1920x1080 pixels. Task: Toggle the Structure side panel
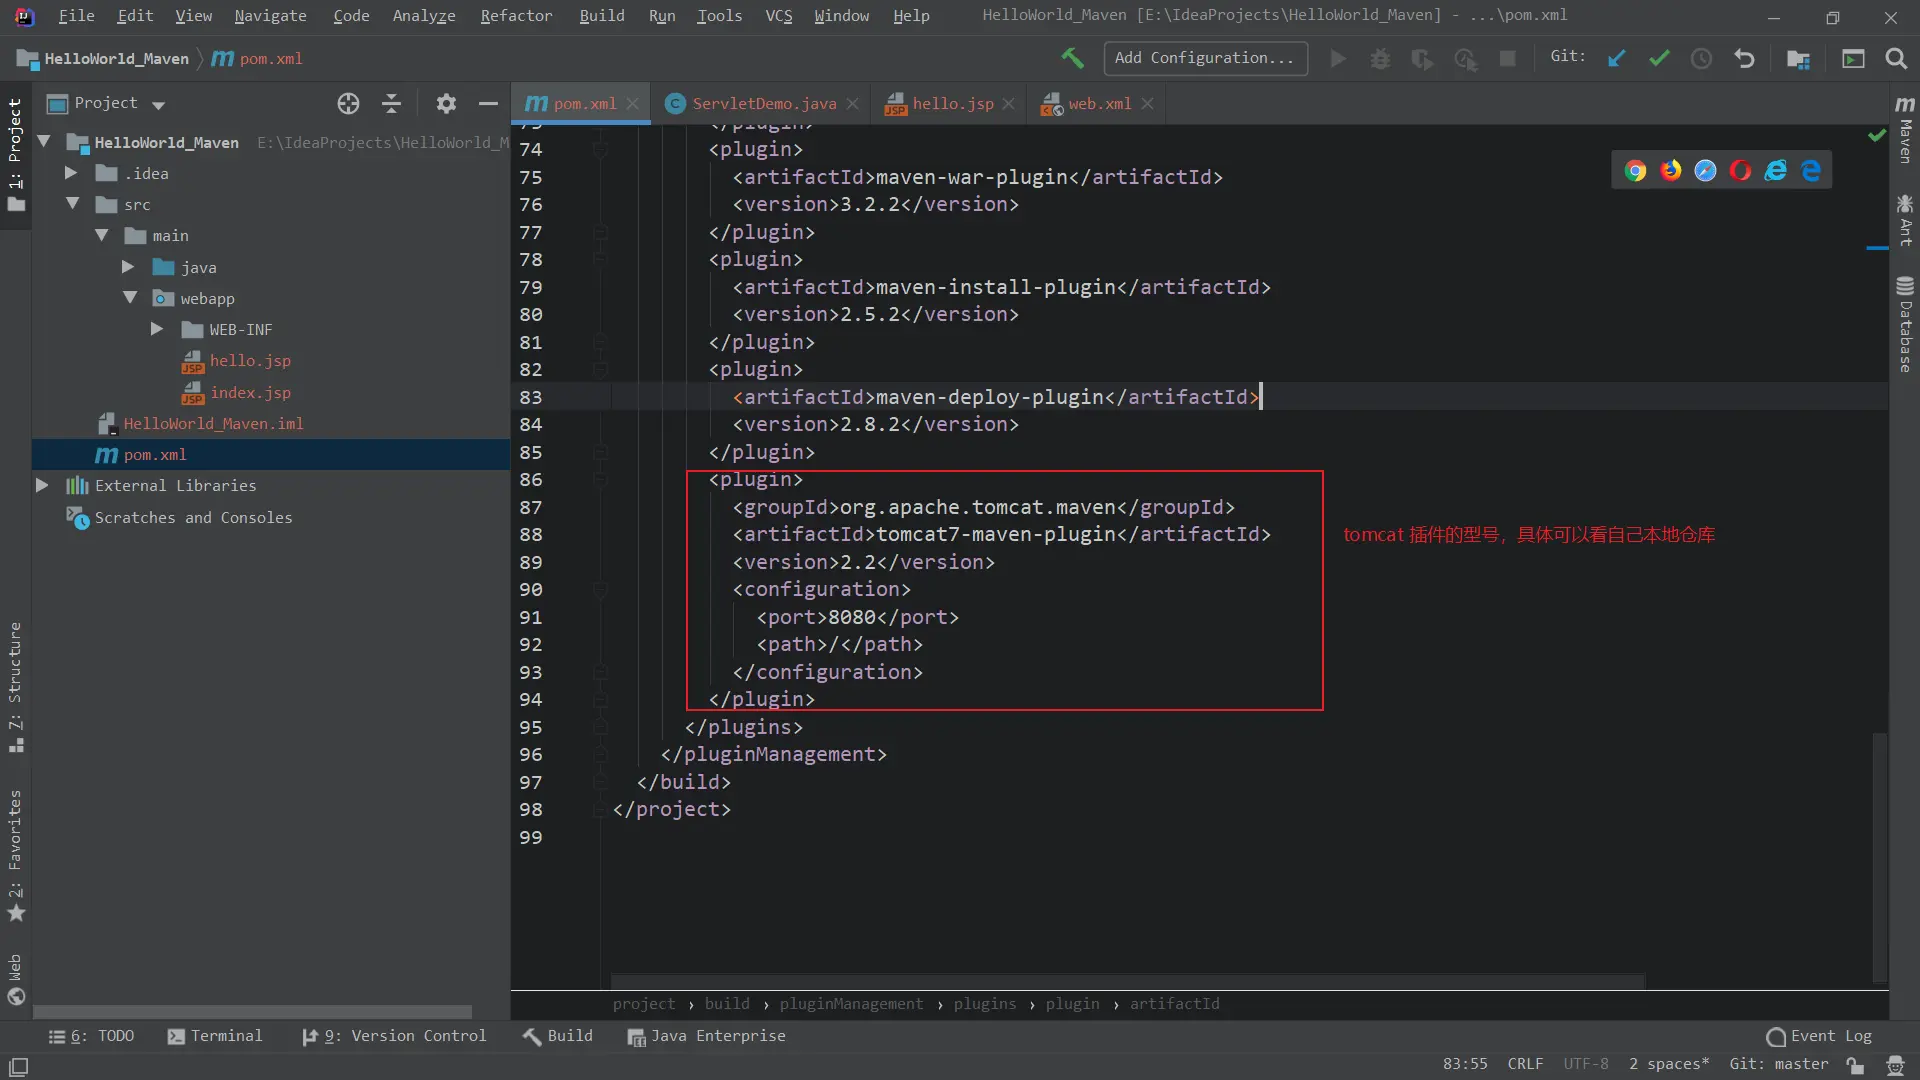coord(15,685)
